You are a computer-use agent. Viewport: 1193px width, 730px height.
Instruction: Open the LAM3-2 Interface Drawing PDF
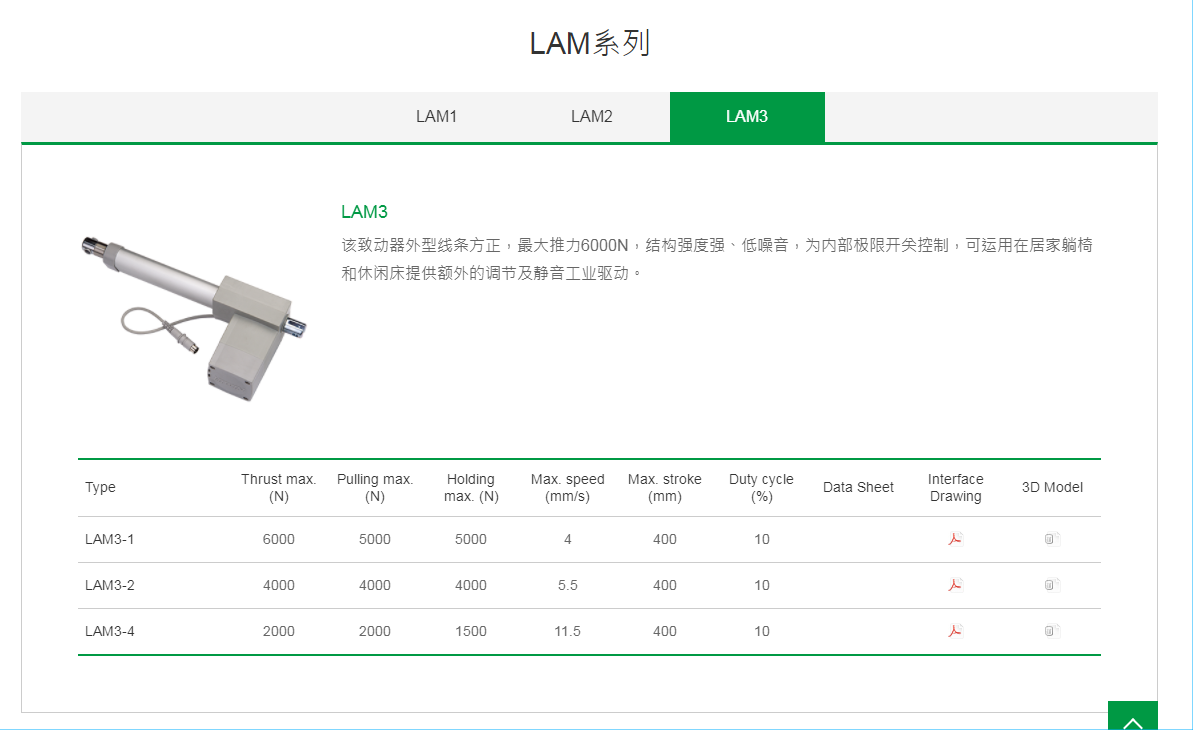(955, 585)
